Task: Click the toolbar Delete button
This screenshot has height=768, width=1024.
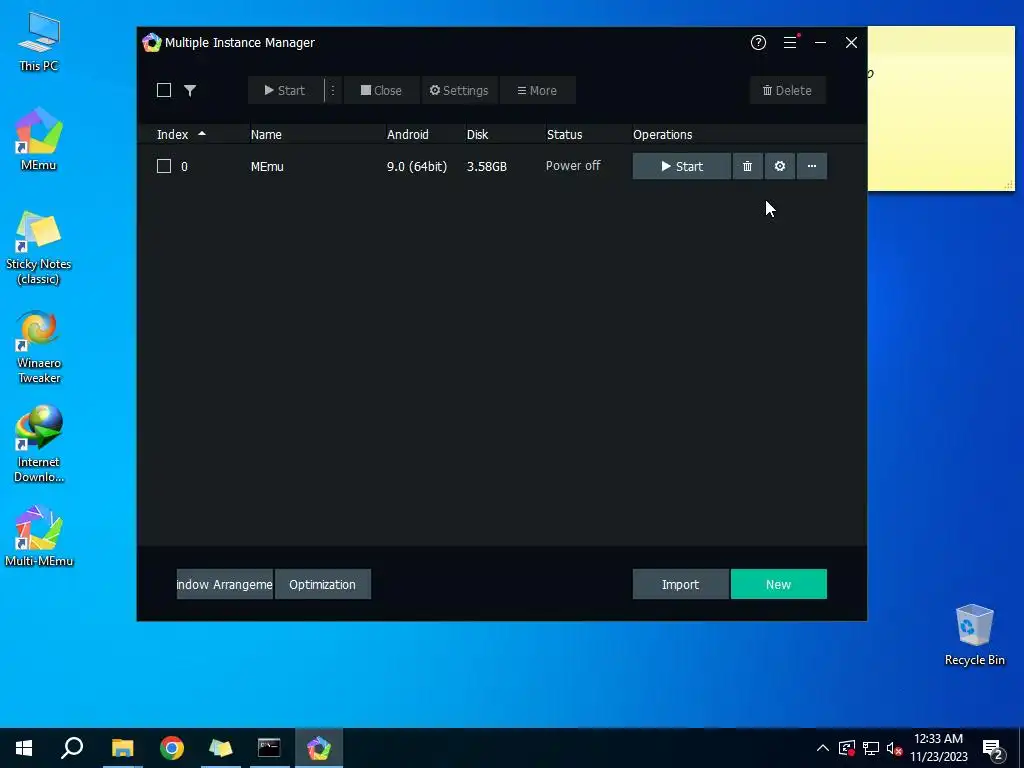Action: [788, 90]
